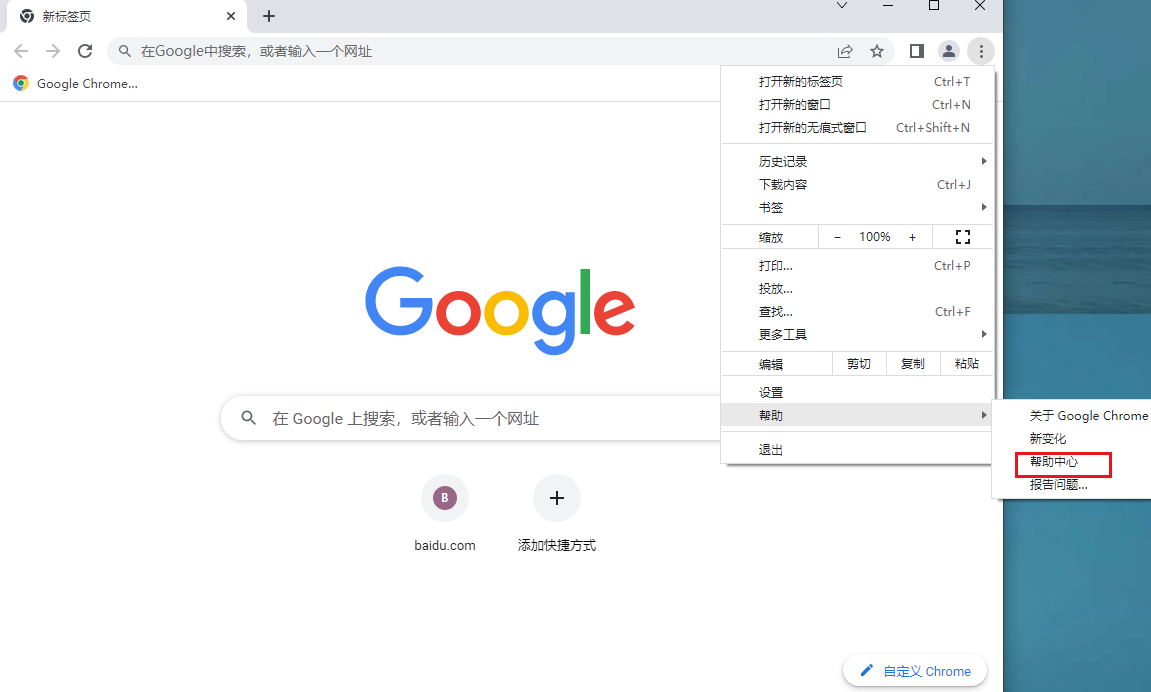Increase zoom with the plus button
The image size is (1151, 692).
(912, 237)
